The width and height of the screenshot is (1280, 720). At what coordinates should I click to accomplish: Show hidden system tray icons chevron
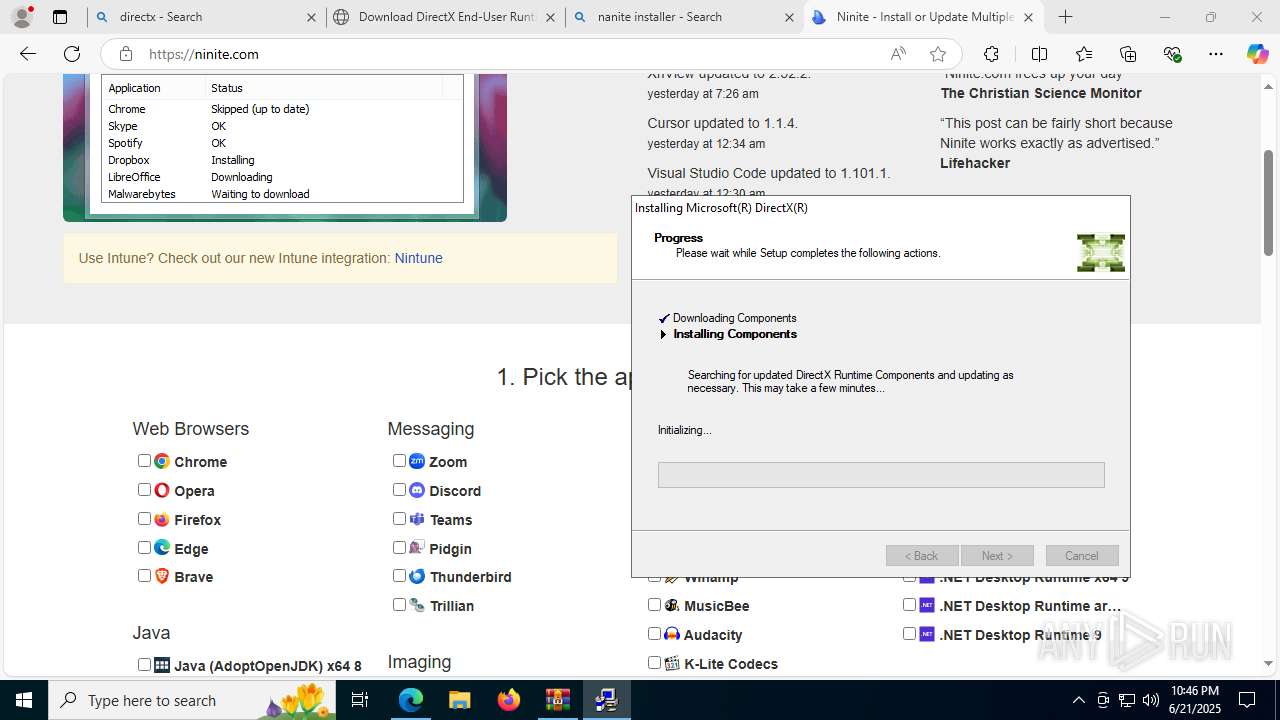click(1078, 700)
